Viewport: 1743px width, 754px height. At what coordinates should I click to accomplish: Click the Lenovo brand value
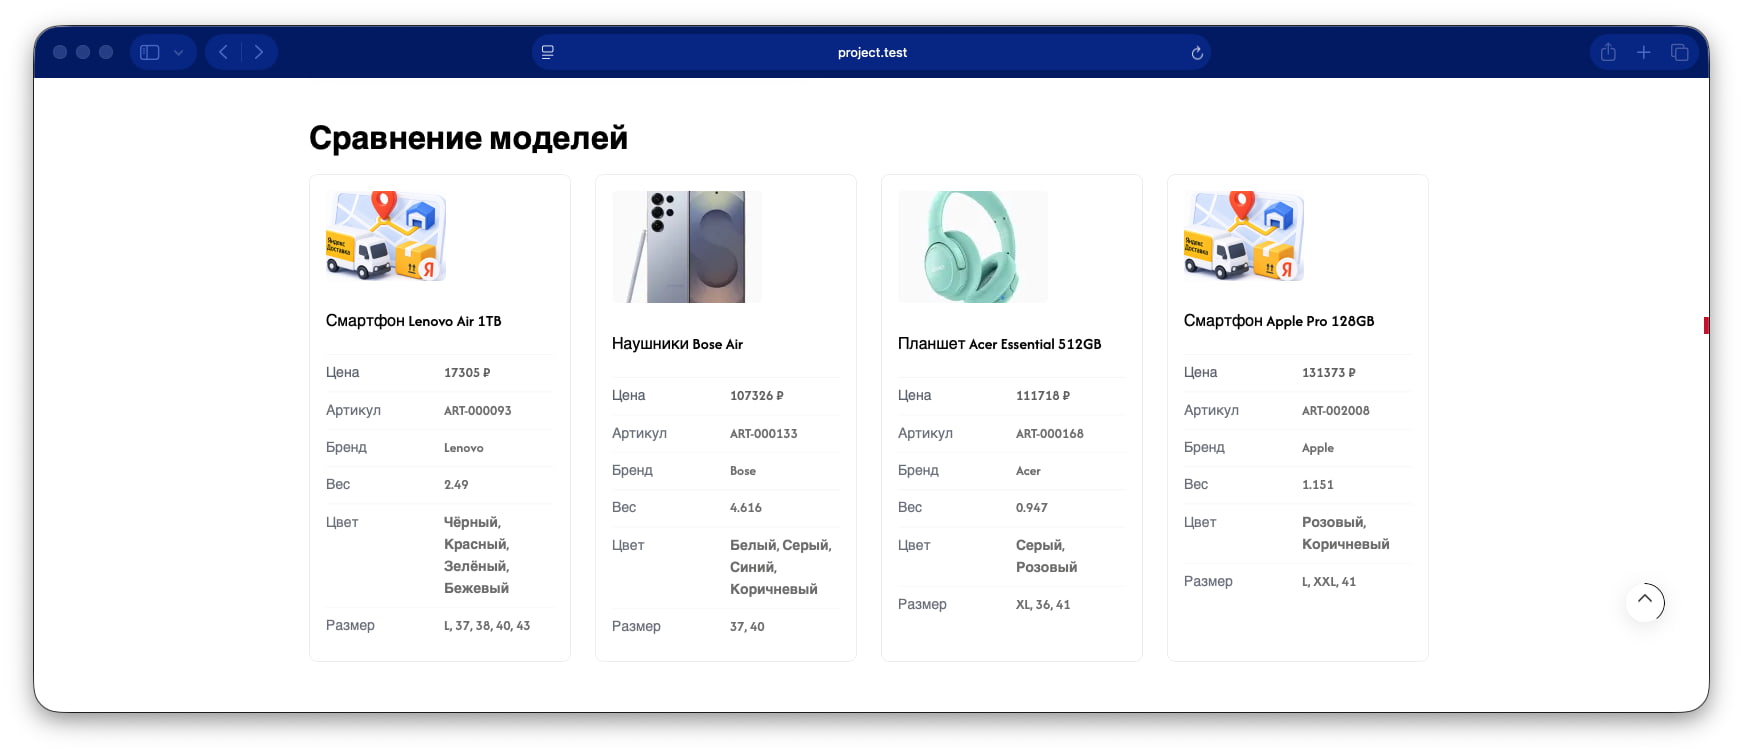pos(464,448)
